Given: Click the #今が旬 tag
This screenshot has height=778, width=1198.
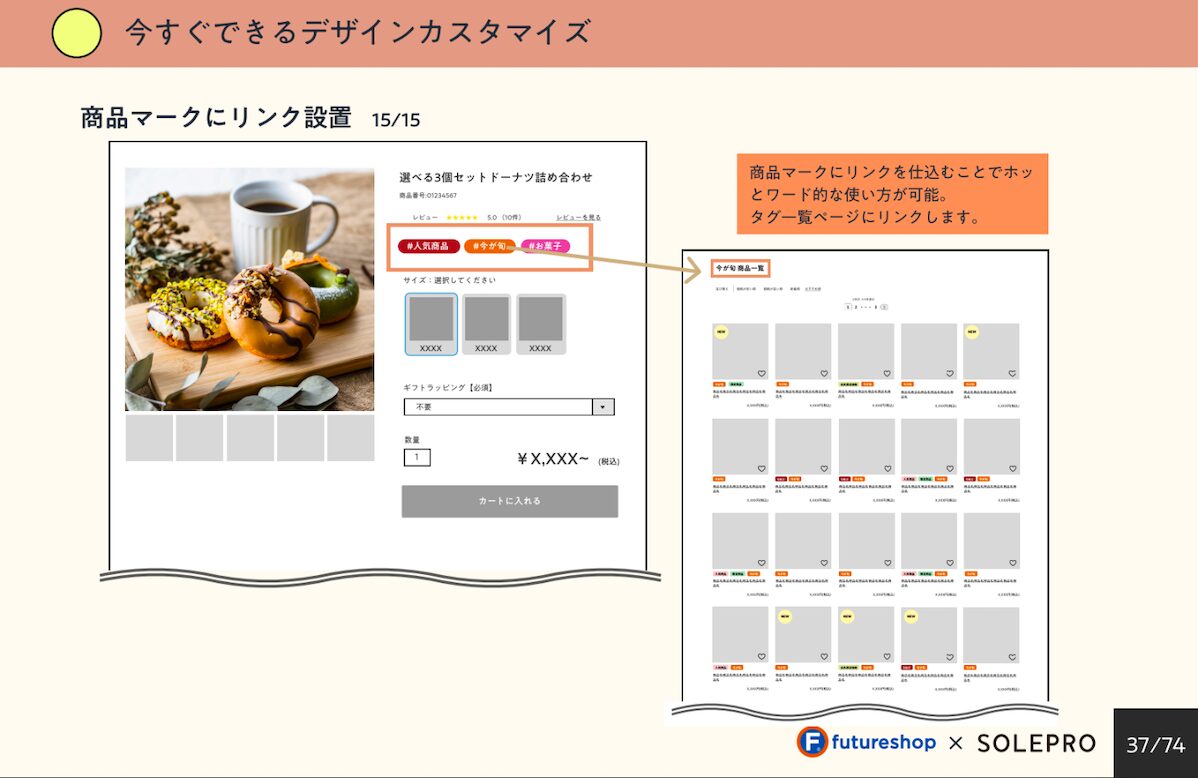Looking at the screenshot, I should pyautogui.click(x=489, y=246).
